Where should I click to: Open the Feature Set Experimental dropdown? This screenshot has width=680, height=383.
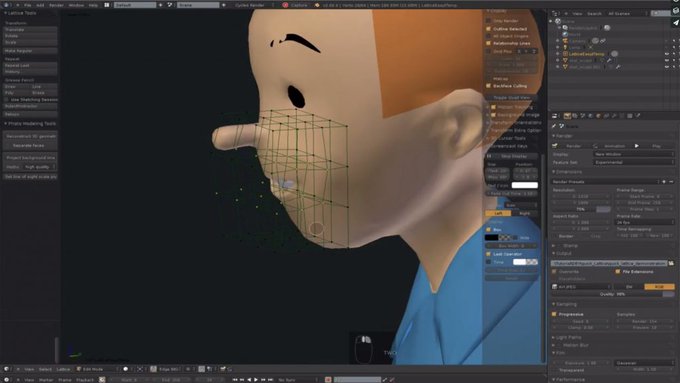[x=634, y=162]
